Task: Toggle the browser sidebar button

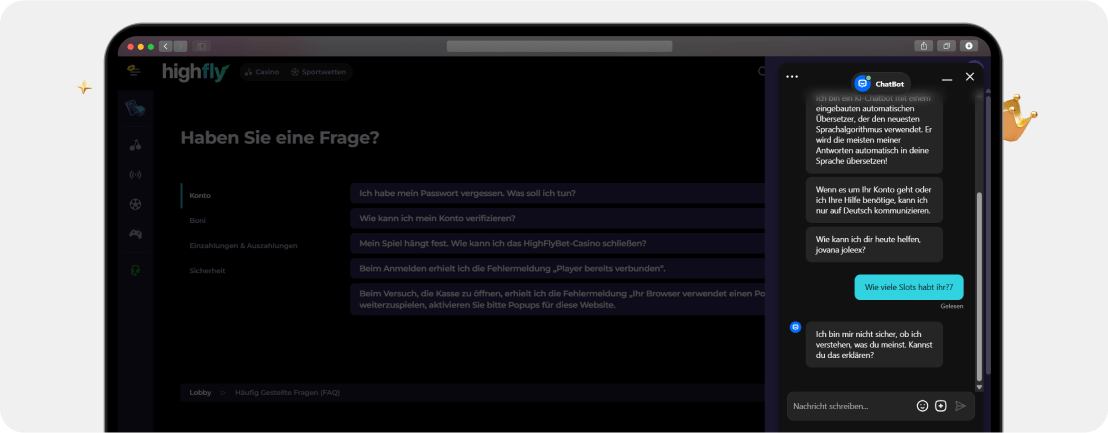Action: (x=201, y=46)
